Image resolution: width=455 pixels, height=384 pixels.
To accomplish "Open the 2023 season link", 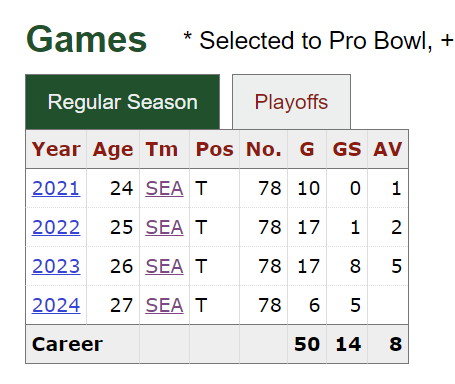I will [56, 266].
